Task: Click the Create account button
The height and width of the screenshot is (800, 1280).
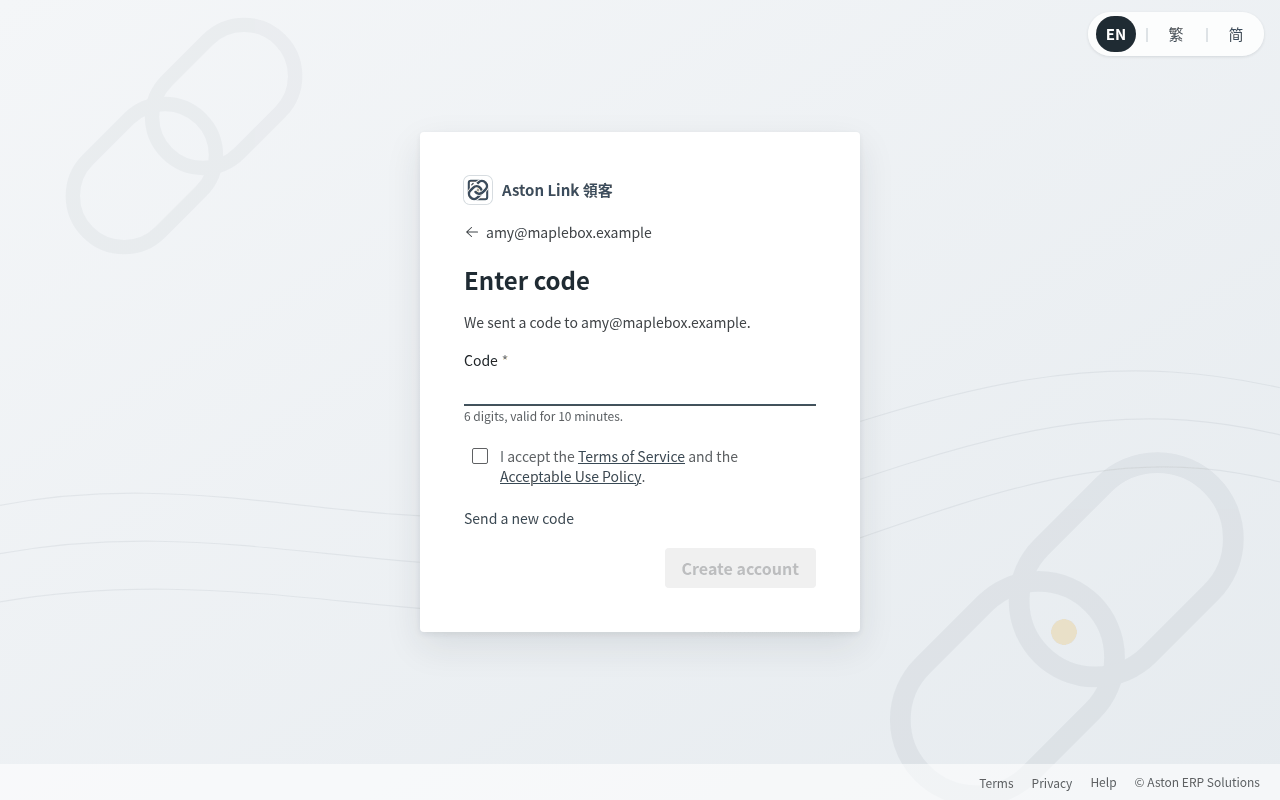Action: pos(740,568)
